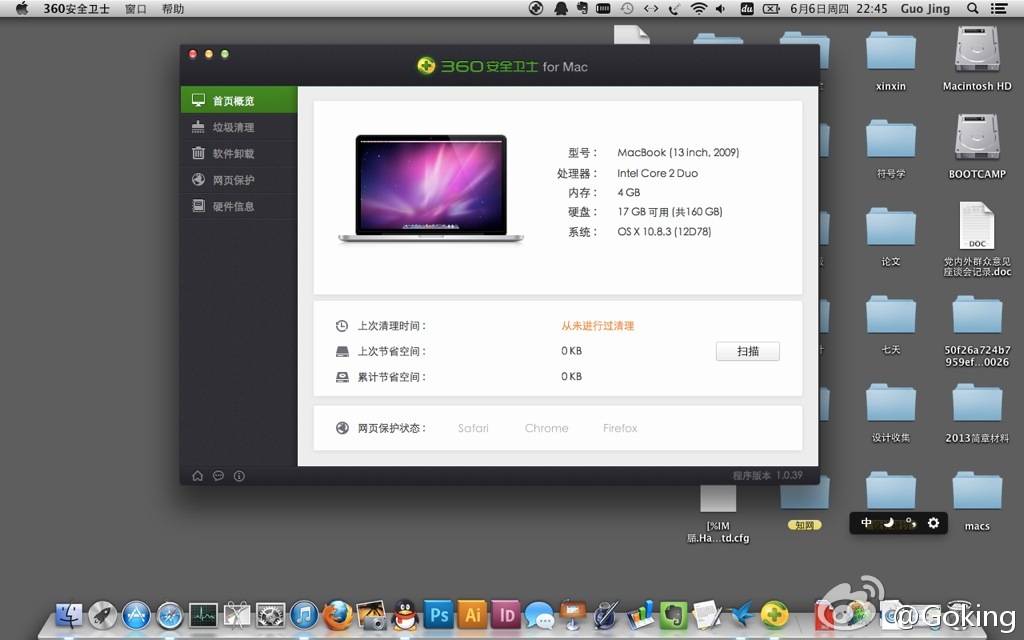Launch InDesign from the Dock
Viewport: 1024px width, 640px height.
(x=506, y=615)
